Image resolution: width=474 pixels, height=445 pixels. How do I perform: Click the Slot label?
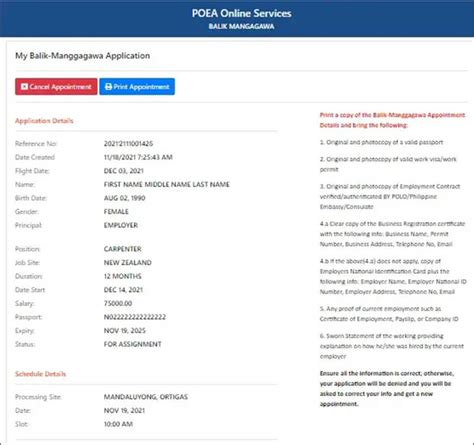pyautogui.click(x=21, y=424)
